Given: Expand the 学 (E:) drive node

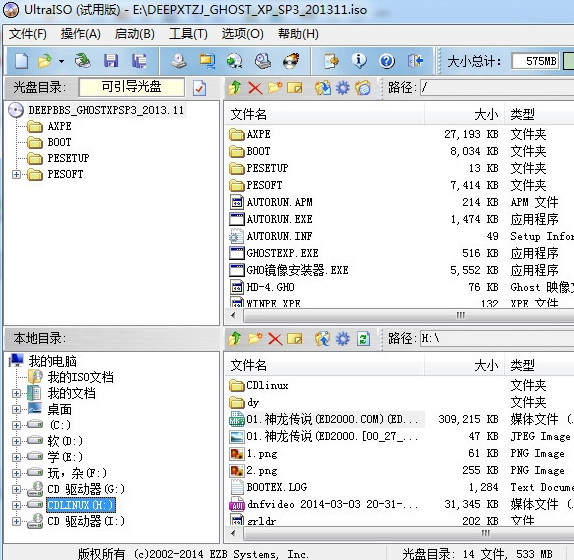Looking at the screenshot, I should pos(16,457).
